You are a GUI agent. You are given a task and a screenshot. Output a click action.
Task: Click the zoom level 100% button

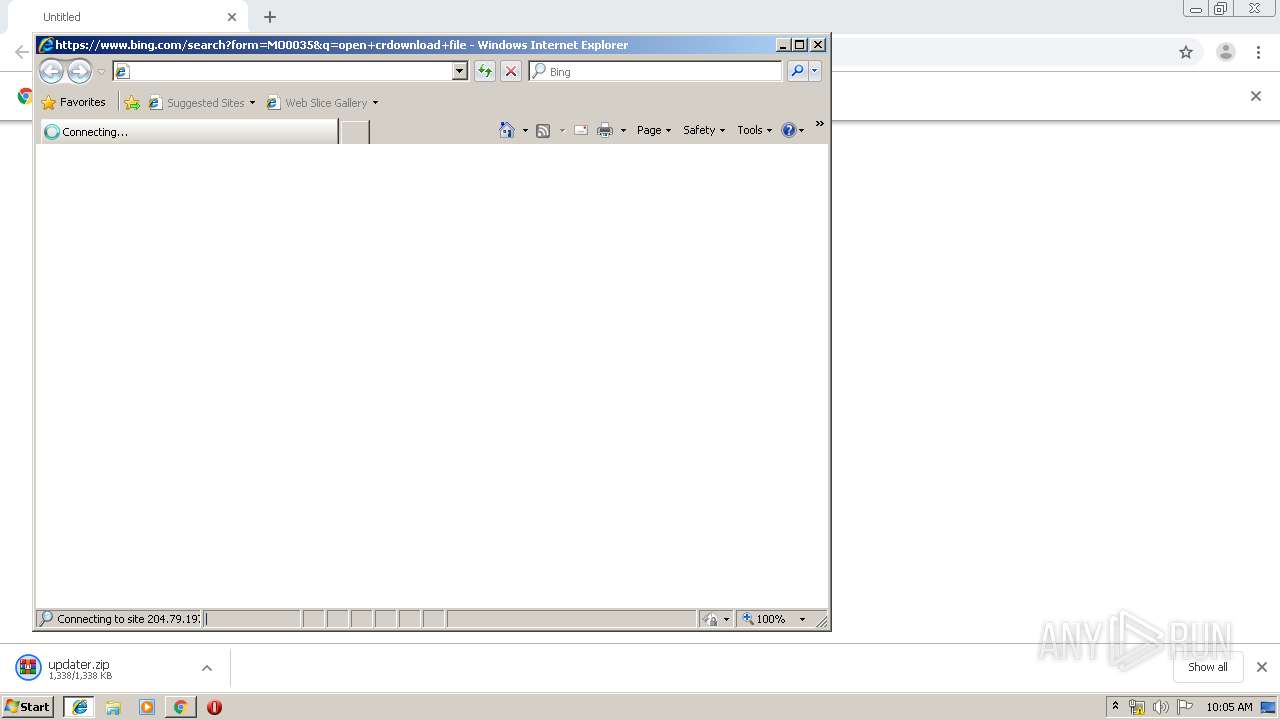[x=765, y=619]
